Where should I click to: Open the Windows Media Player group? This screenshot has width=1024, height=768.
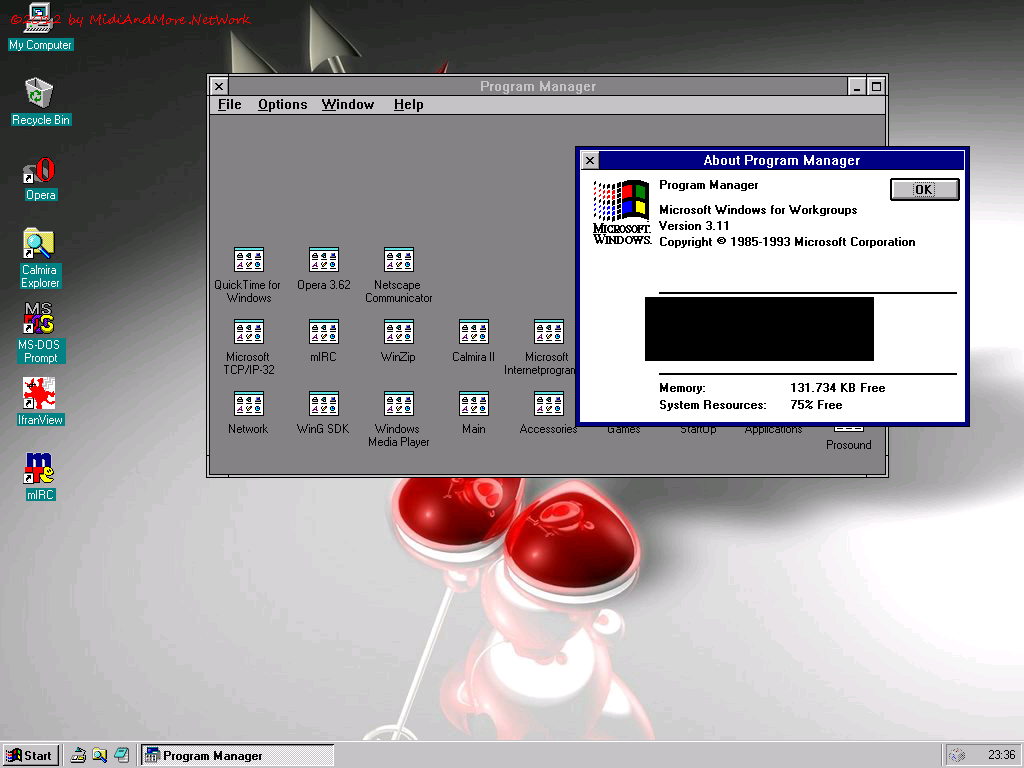click(398, 404)
